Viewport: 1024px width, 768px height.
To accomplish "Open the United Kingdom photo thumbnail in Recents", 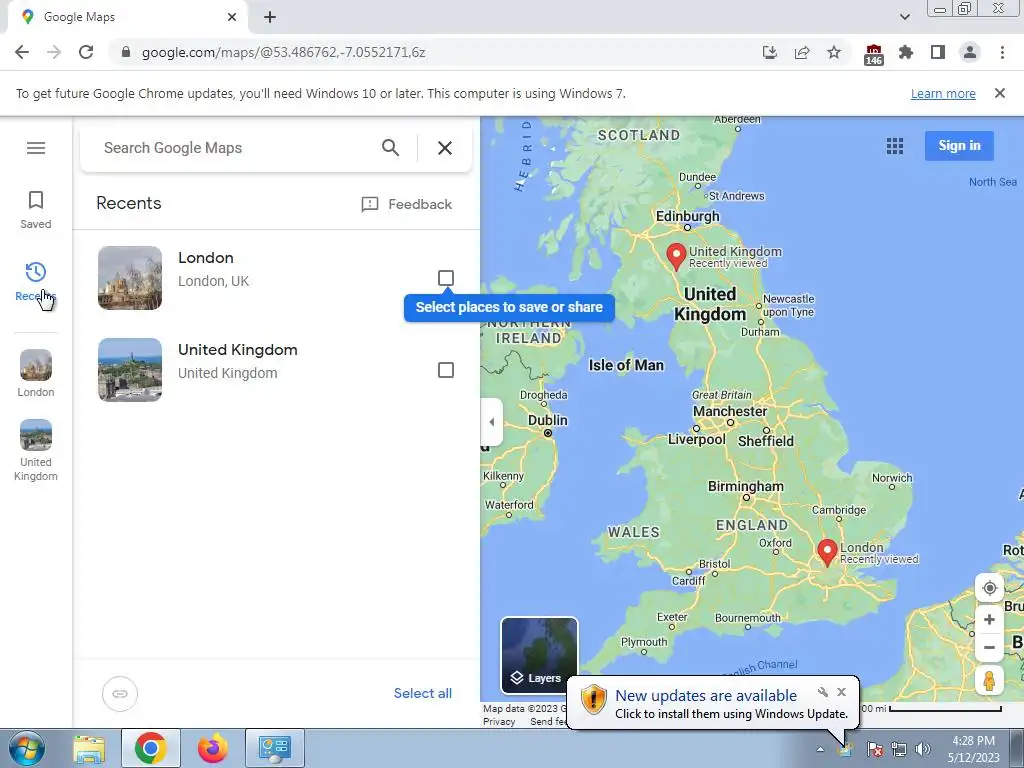I will point(130,370).
